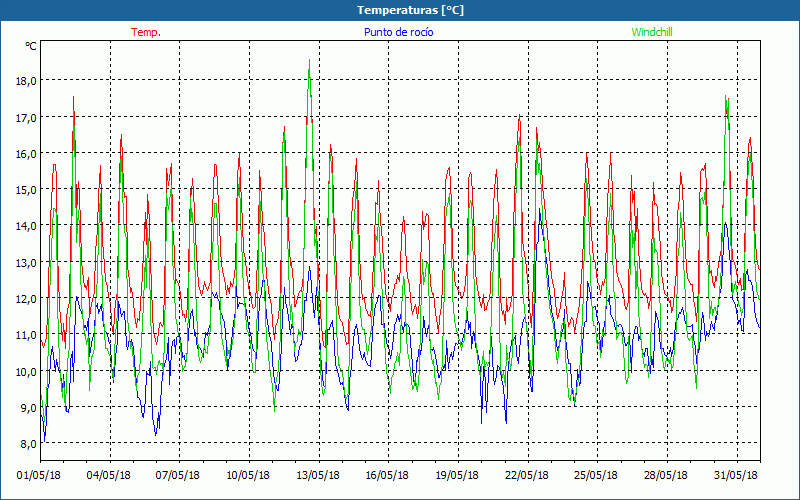Screen dimensions: 800x500
Task: Click the 13,0 y-axis value
Action: click(x=26, y=263)
